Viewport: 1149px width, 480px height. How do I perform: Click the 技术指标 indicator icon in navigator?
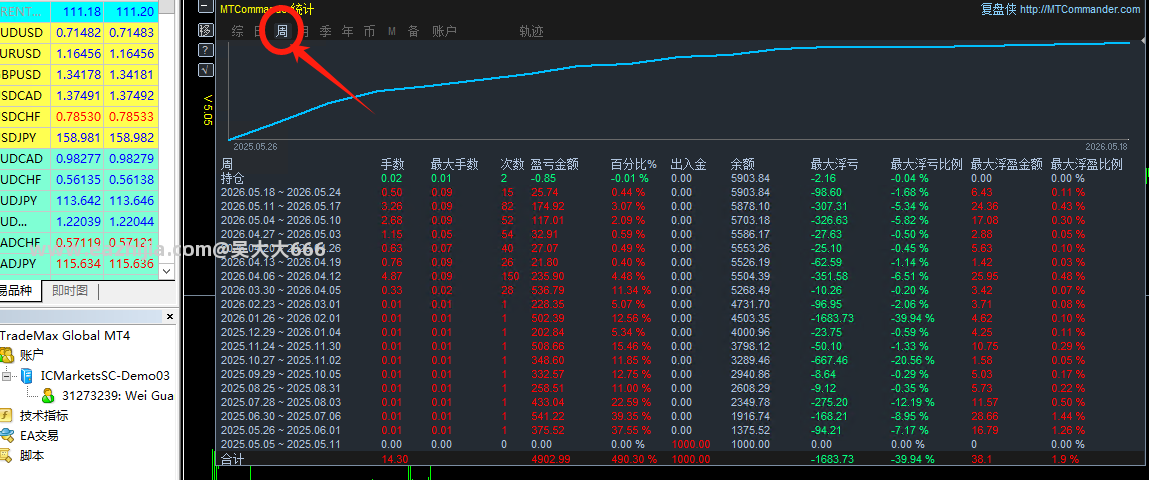(x=7, y=416)
